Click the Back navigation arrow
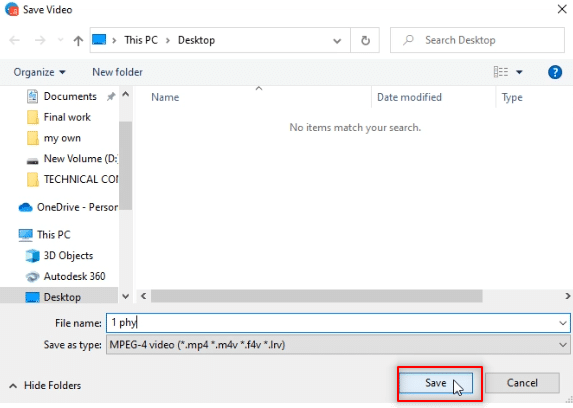The height and width of the screenshot is (408, 573). click(14, 40)
